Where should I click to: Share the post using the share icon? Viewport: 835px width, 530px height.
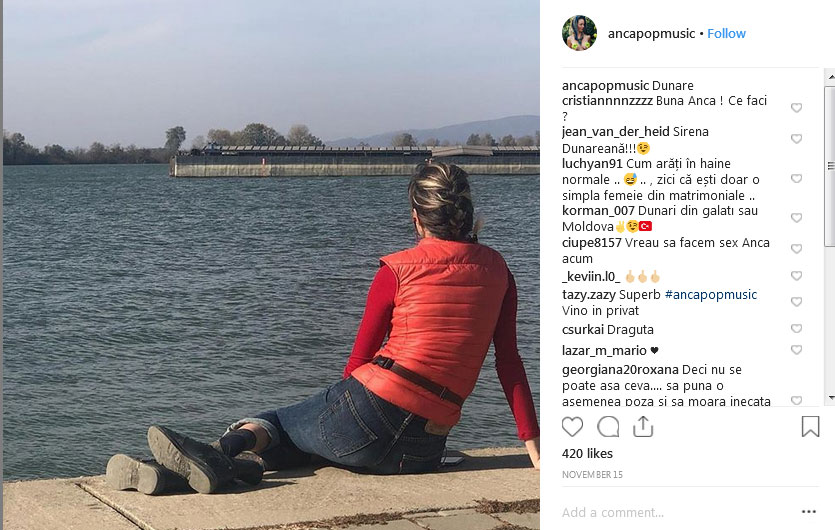point(643,427)
